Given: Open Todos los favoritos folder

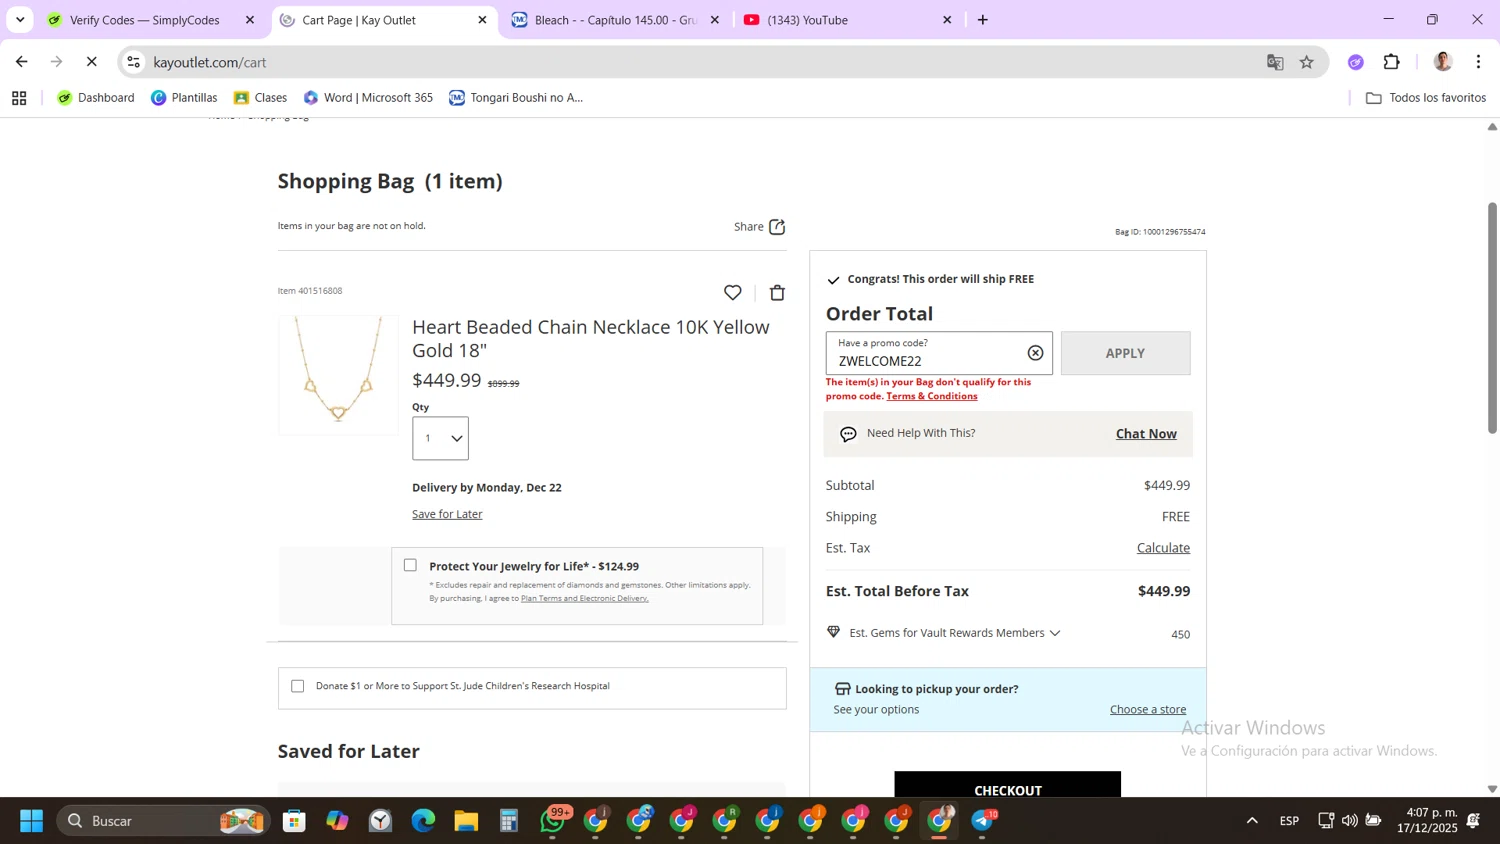Looking at the screenshot, I should pos(1426,98).
